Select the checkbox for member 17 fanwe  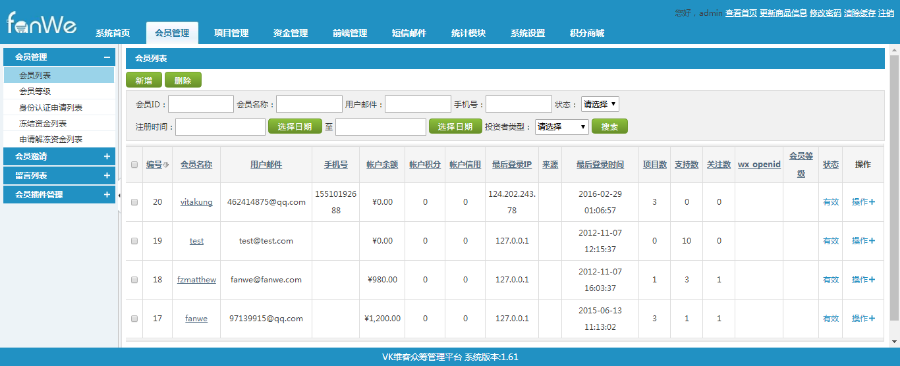(135, 318)
